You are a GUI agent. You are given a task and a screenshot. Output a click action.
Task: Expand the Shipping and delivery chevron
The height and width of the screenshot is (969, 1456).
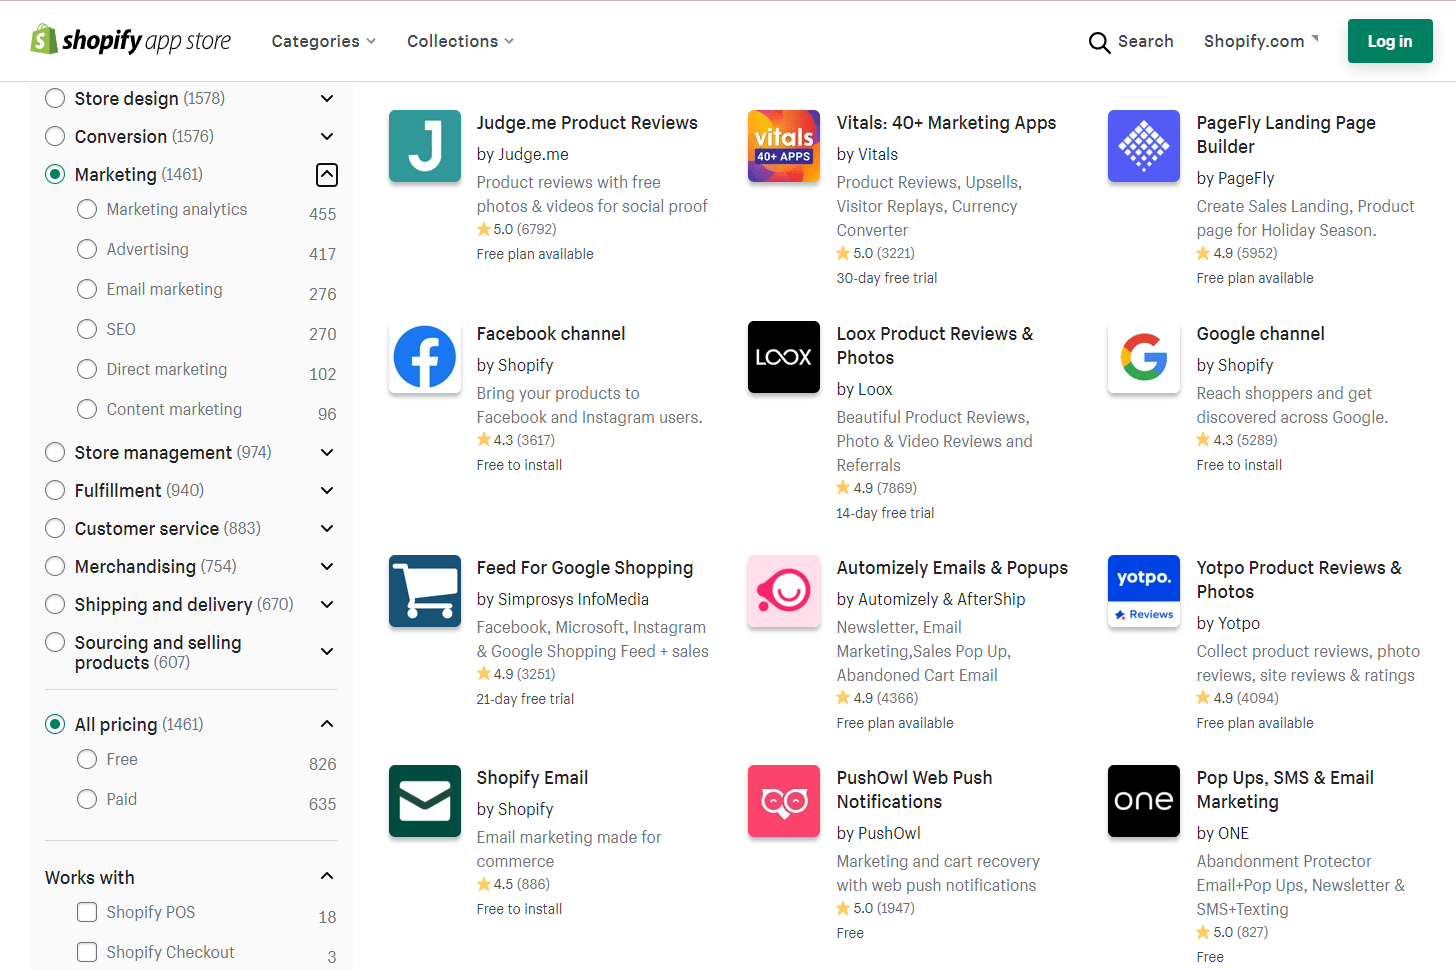327,604
